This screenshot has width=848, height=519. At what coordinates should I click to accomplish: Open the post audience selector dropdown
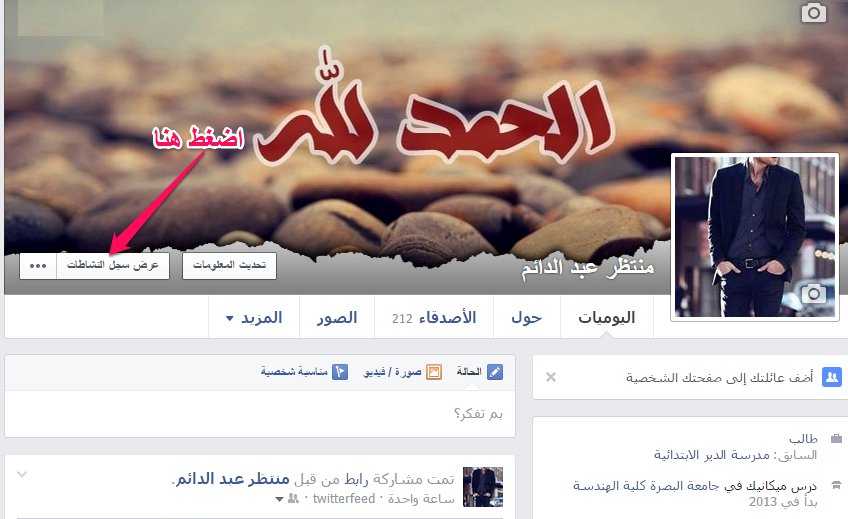[287, 498]
